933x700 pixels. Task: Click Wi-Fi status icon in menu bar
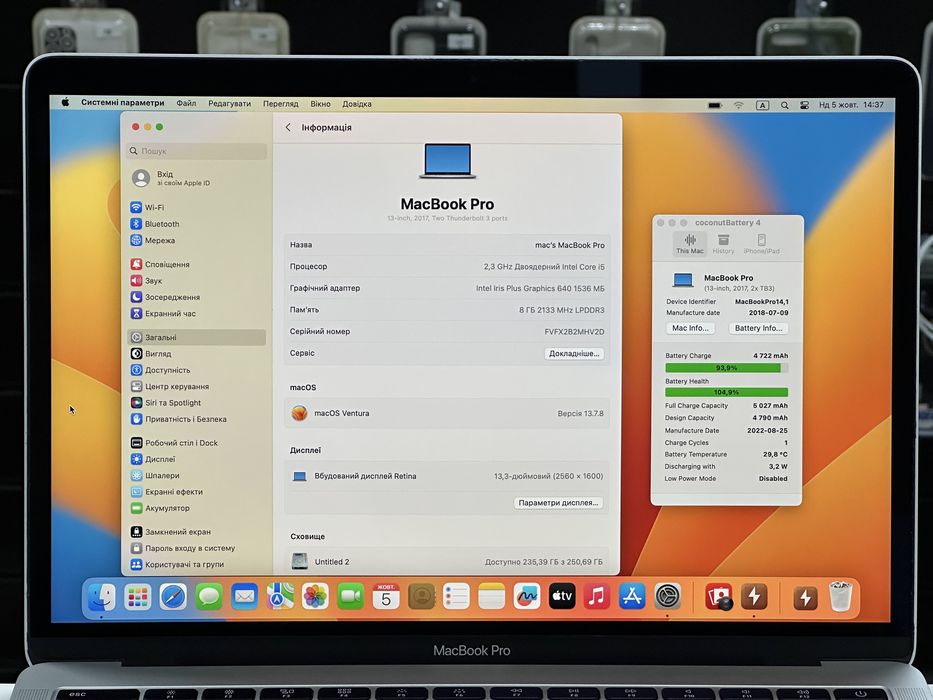click(738, 105)
